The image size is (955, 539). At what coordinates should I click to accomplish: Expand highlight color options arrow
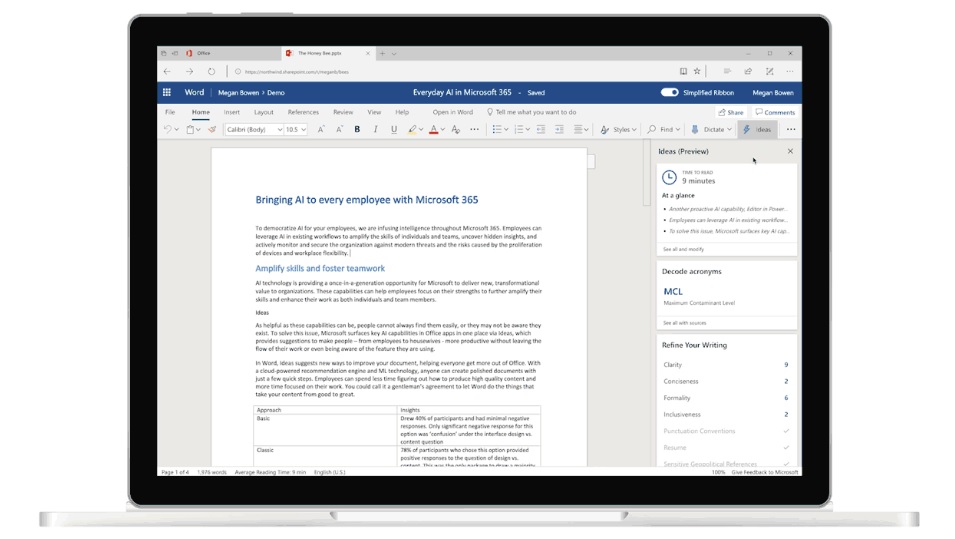point(421,130)
